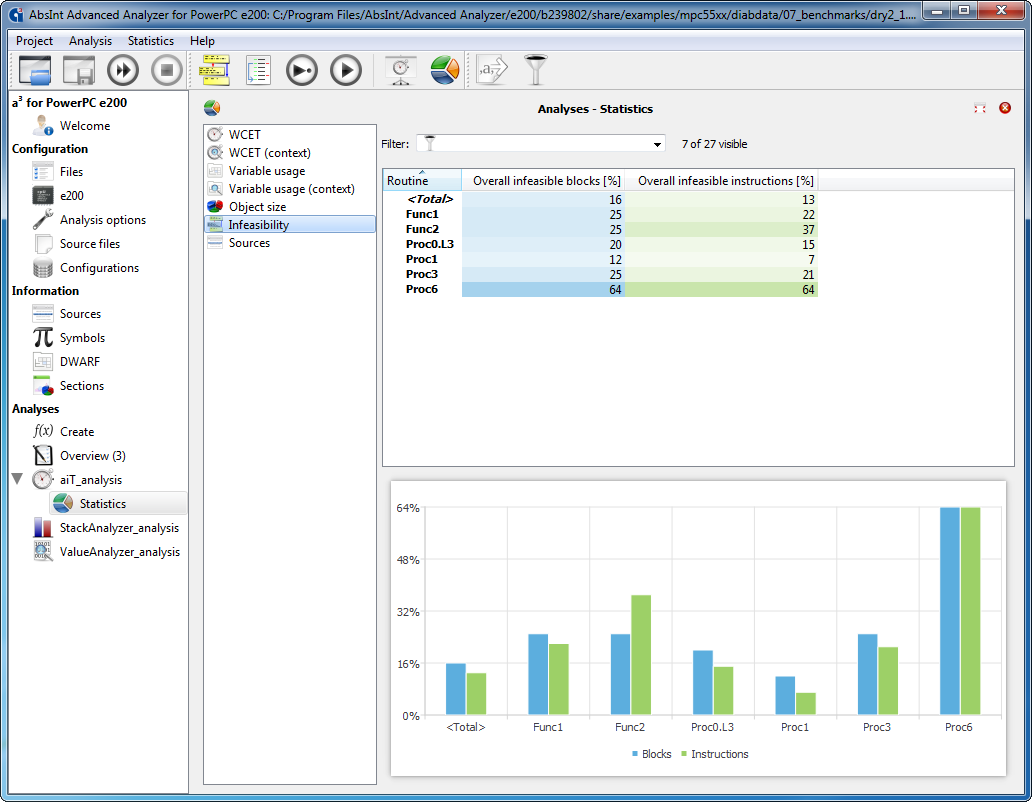Click the stop analysis toolbar button
The image size is (1032, 802).
pos(167,70)
